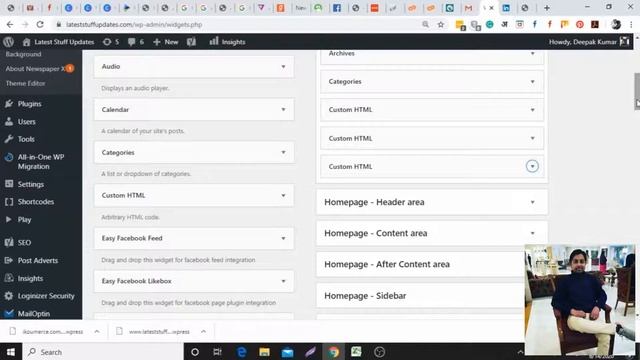
Task: Visit Latest Stuff Updates site home
Action: pos(58,42)
